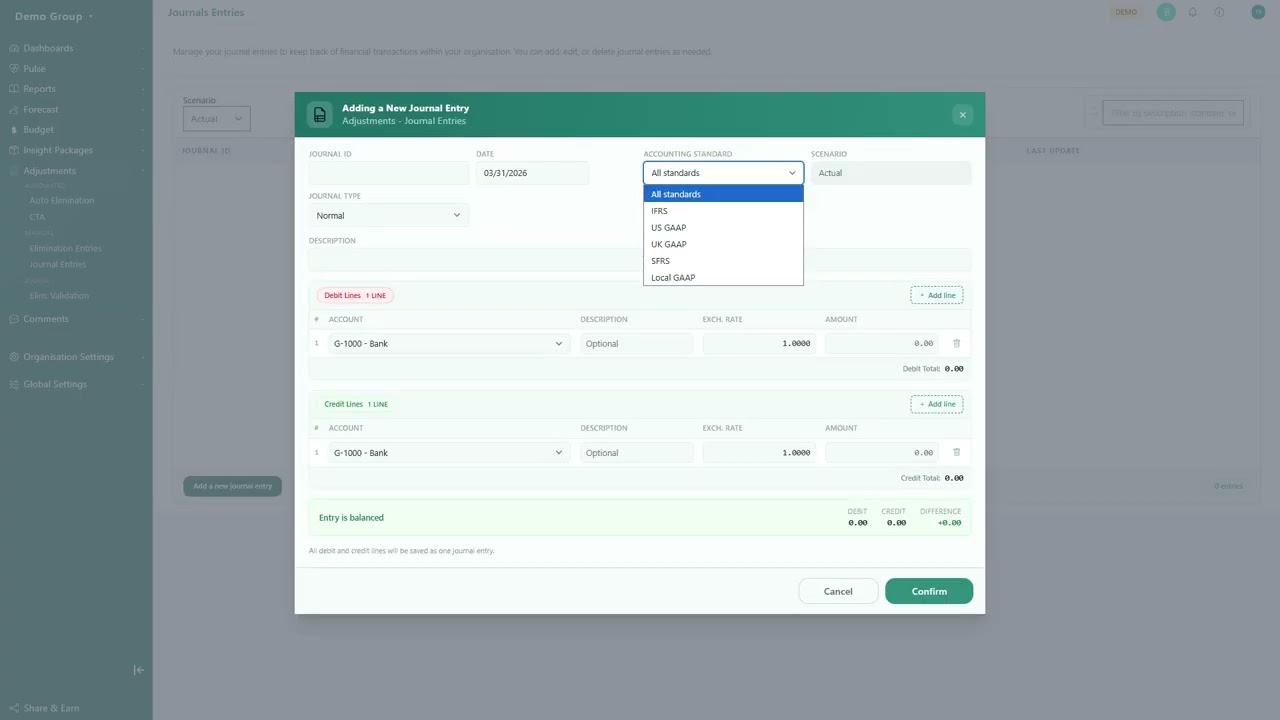Open Comments in the sidebar
Viewport: 1280px width, 720px height.
point(46,319)
